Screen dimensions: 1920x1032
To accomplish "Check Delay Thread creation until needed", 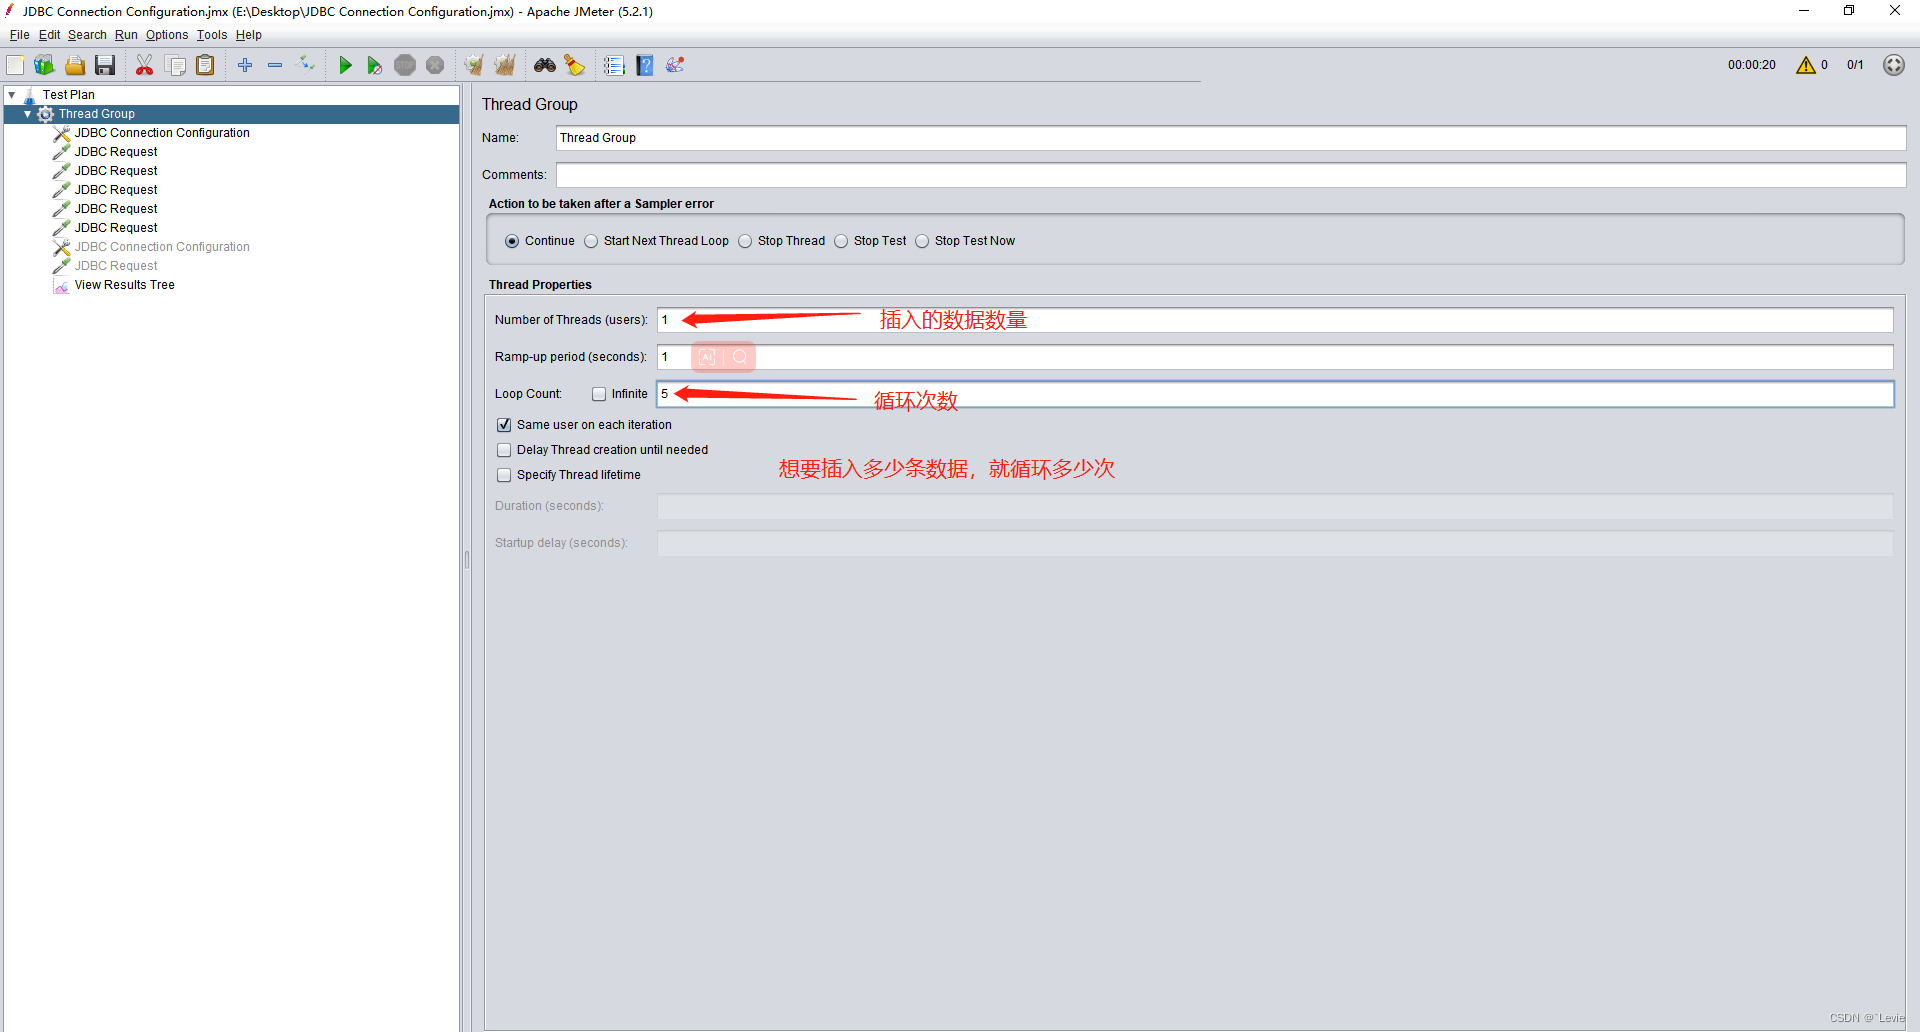I will tap(504, 449).
